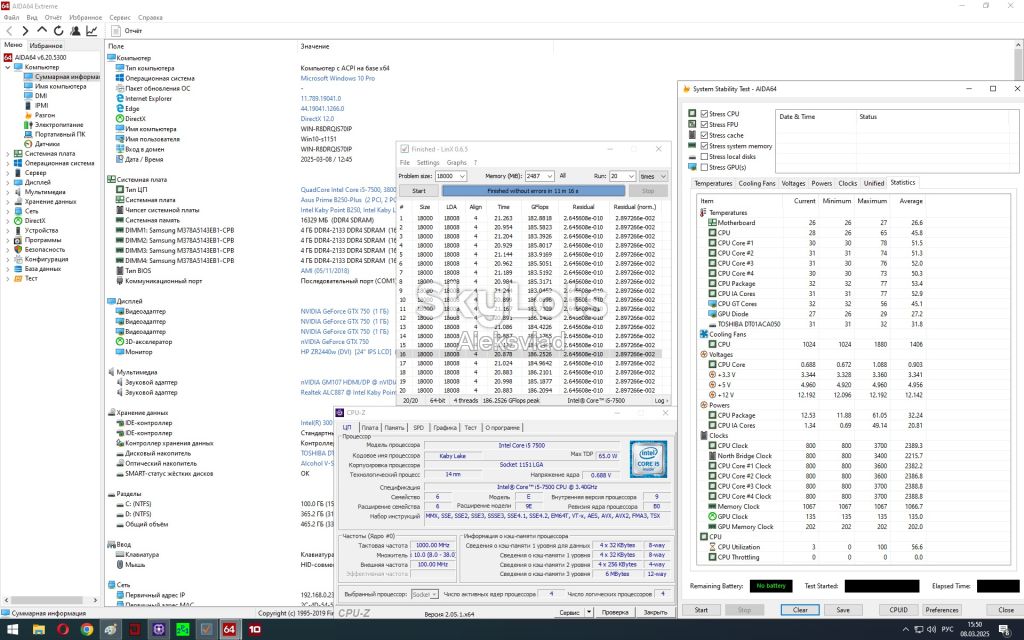Open the Graphs menu in LinX
The image size is (1024, 640).
pyautogui.click(x=456, y=163)
